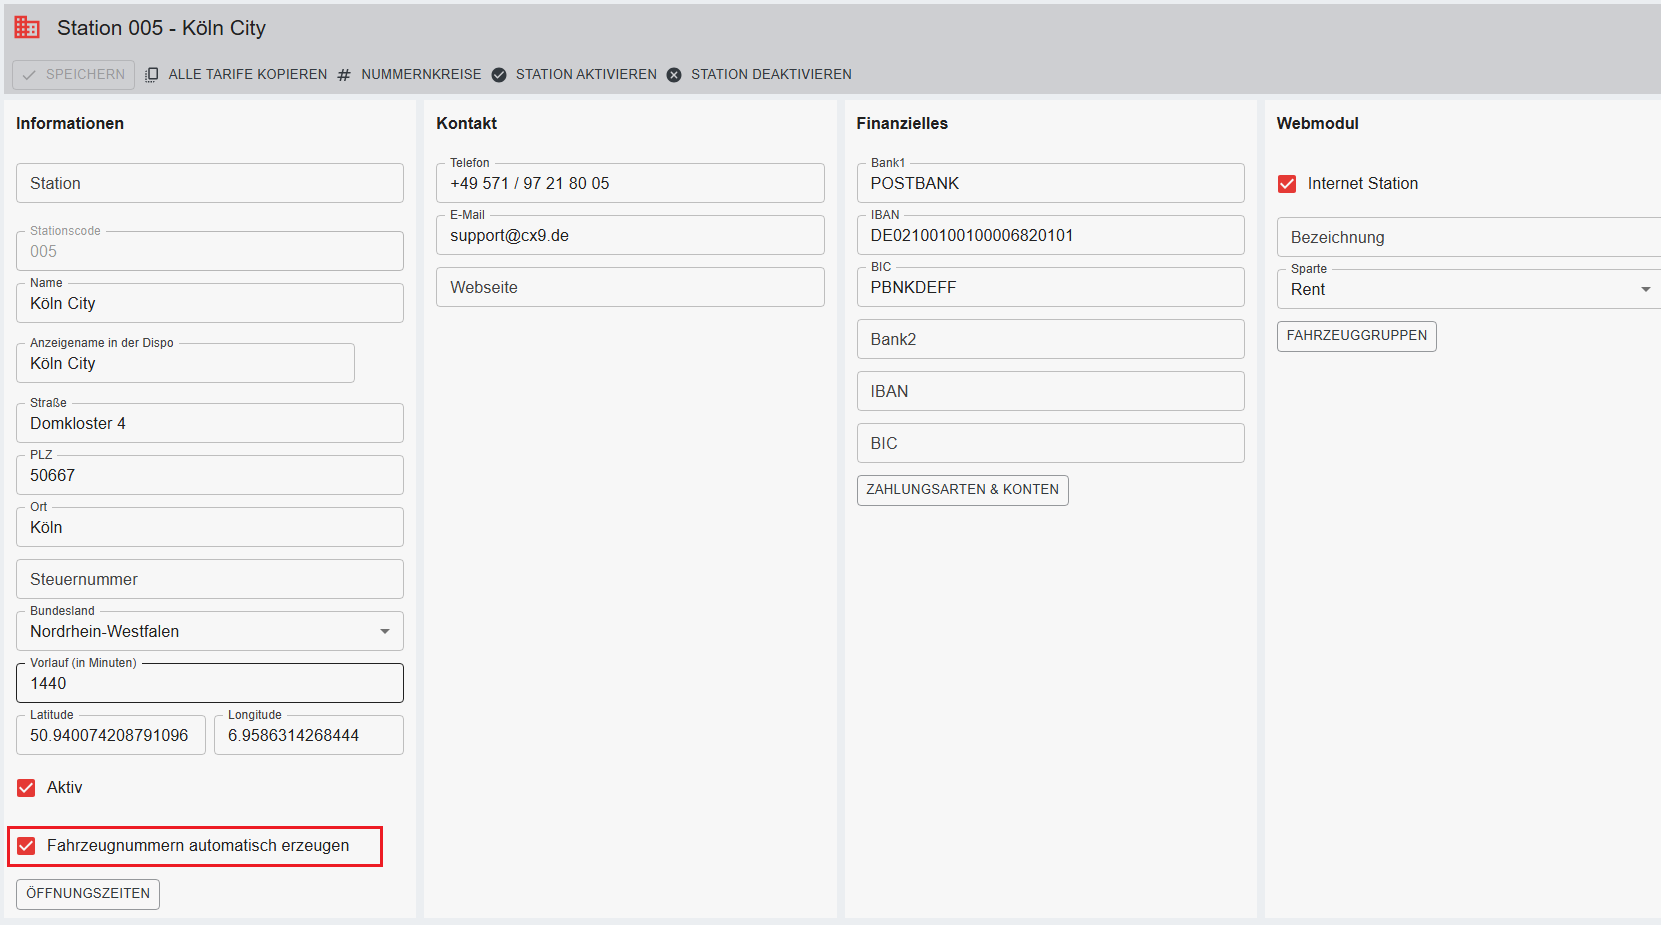Viewport: 1661px width, 925px height.
Task: Focus the Webseite input field
Action: (630, 288)
